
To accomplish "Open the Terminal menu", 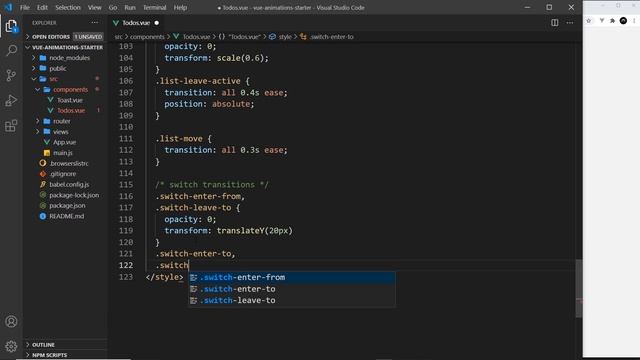I will point(154,7).
